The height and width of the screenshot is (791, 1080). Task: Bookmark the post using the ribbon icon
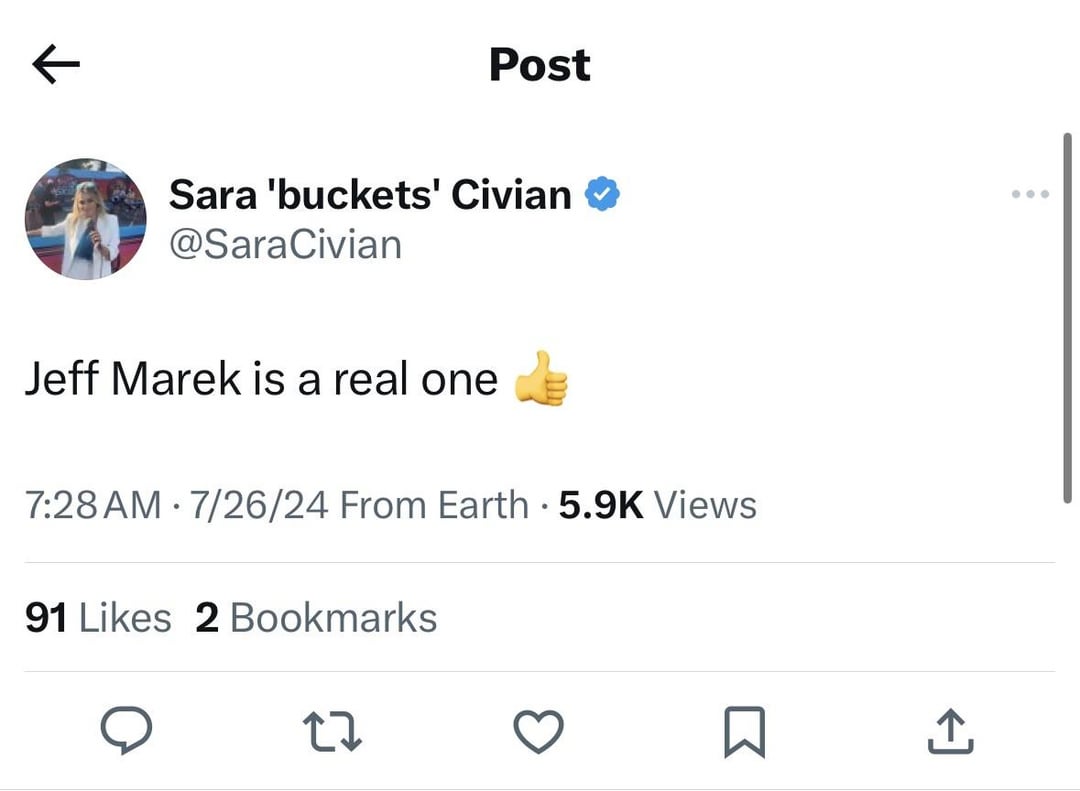pyautogui.click(x=745, y=731)
